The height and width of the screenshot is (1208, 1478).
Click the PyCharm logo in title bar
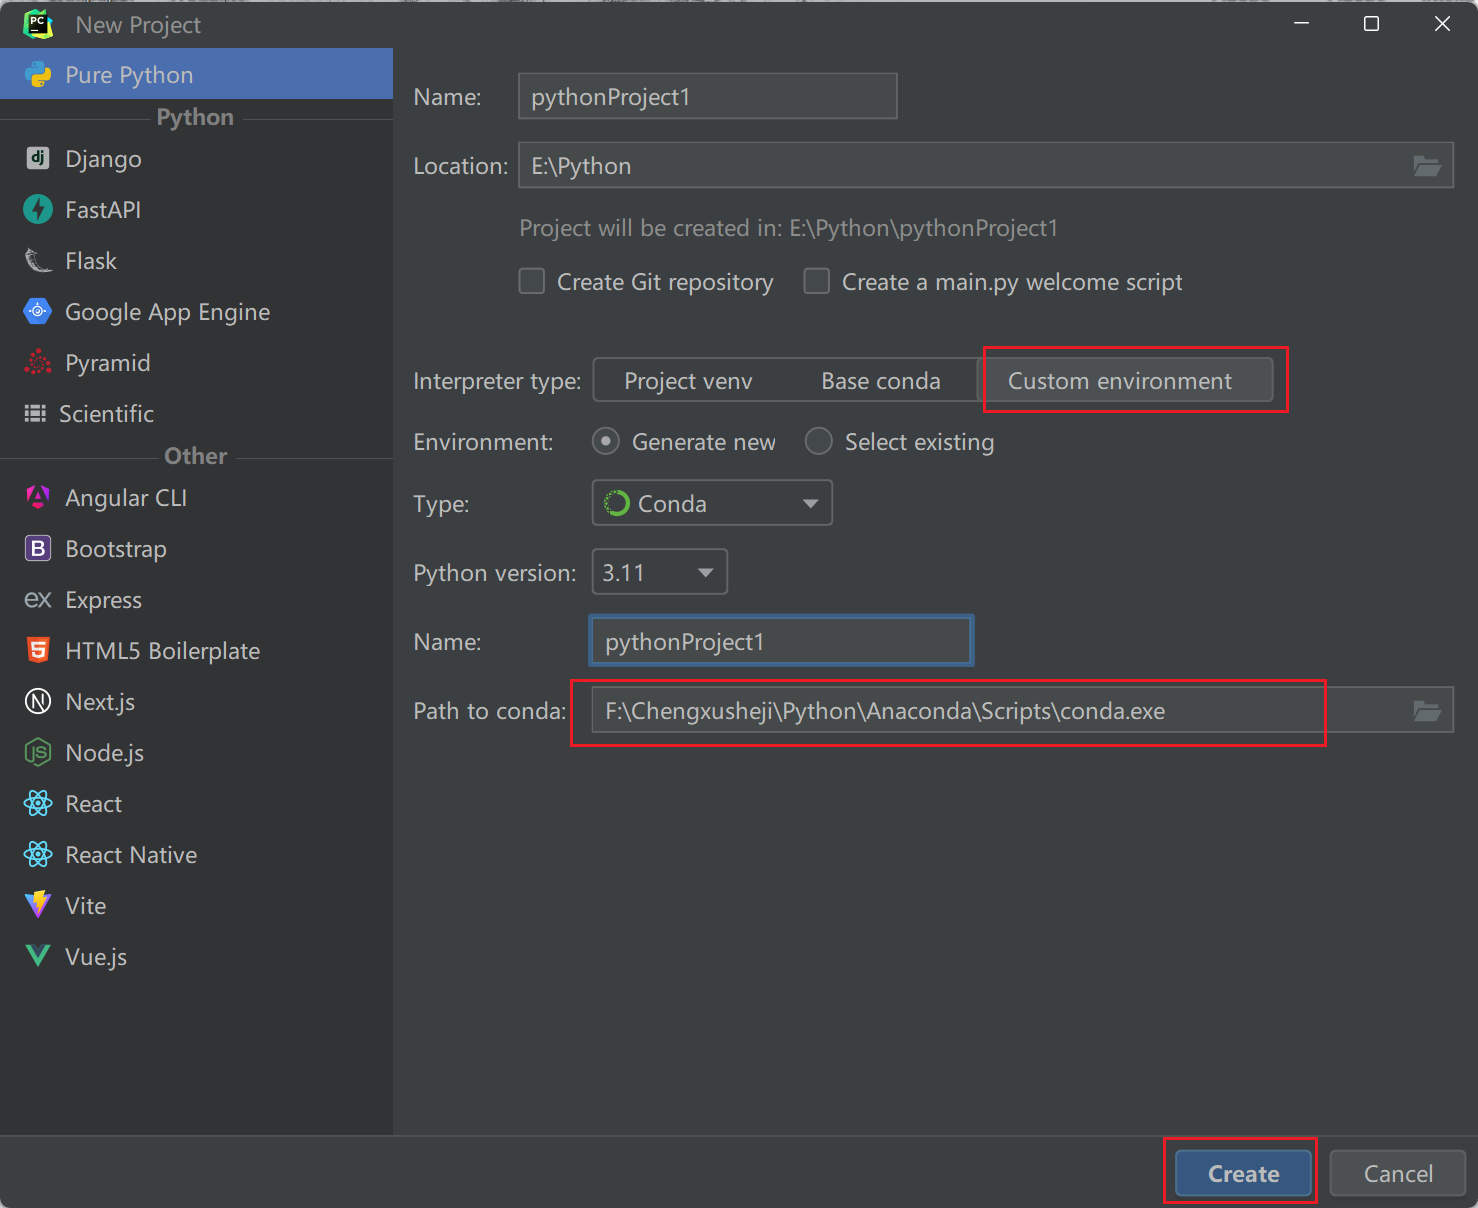(38, 24)
